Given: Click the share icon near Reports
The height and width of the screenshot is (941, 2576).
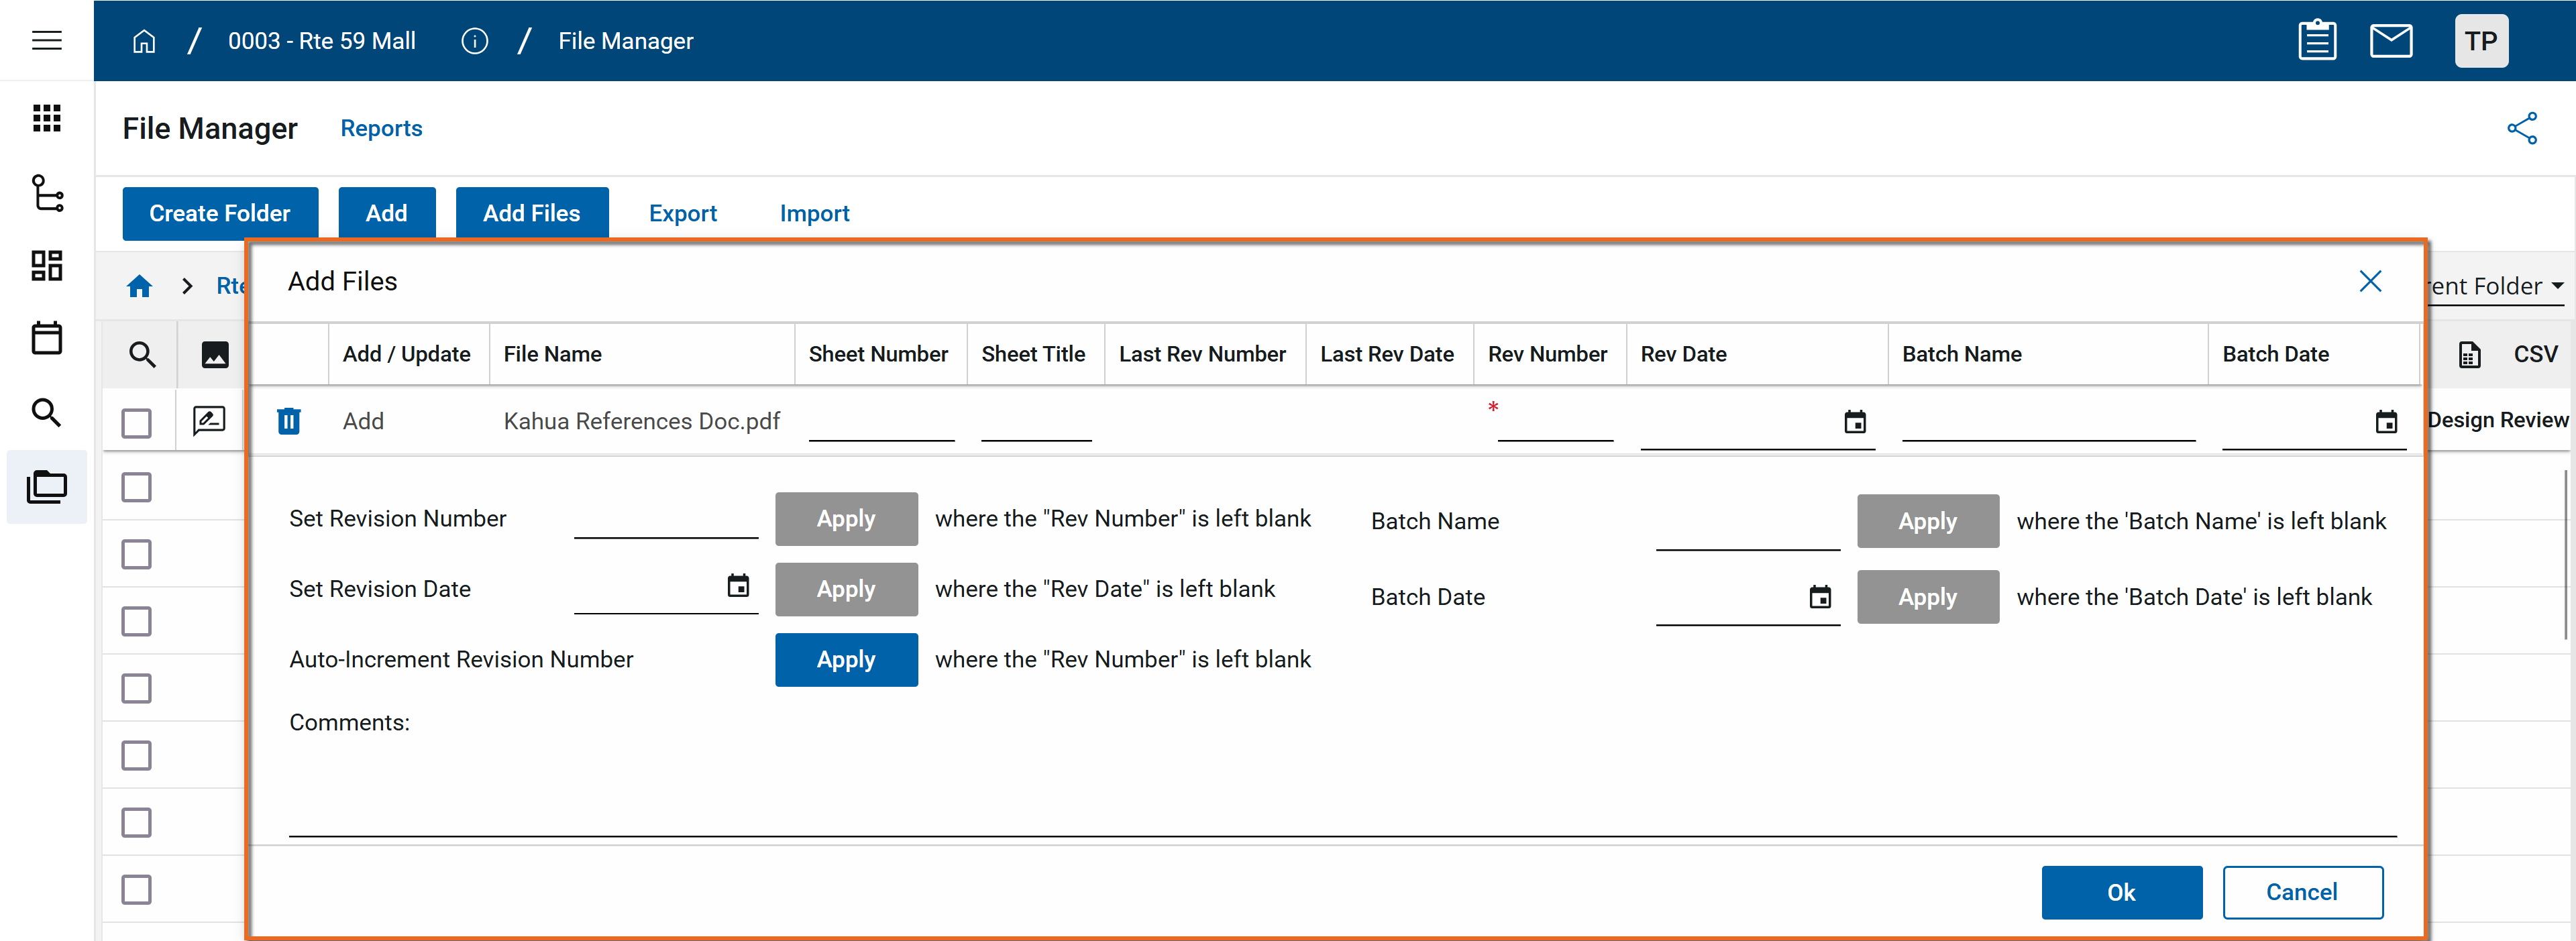Looking at the screenshot, I should point(2521,128).
